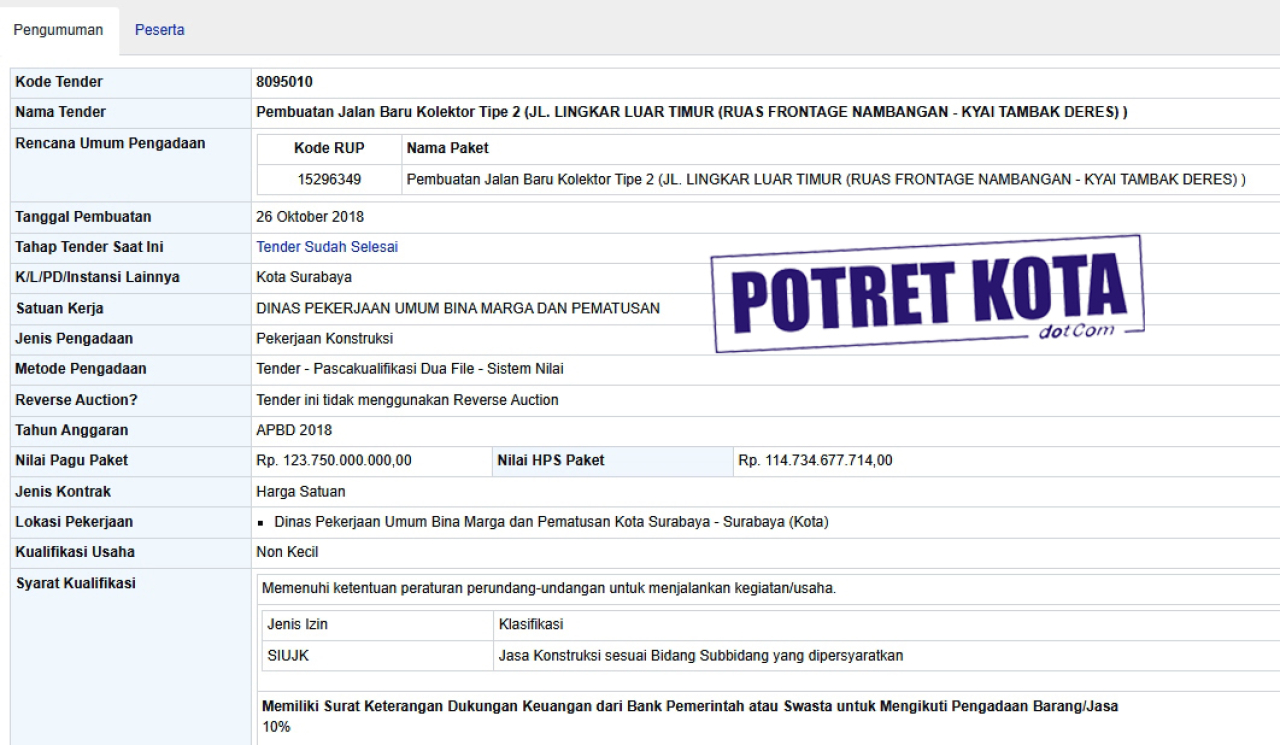
Task: Click the SIUJK permit type cell
Action: (x=285, y=656)
